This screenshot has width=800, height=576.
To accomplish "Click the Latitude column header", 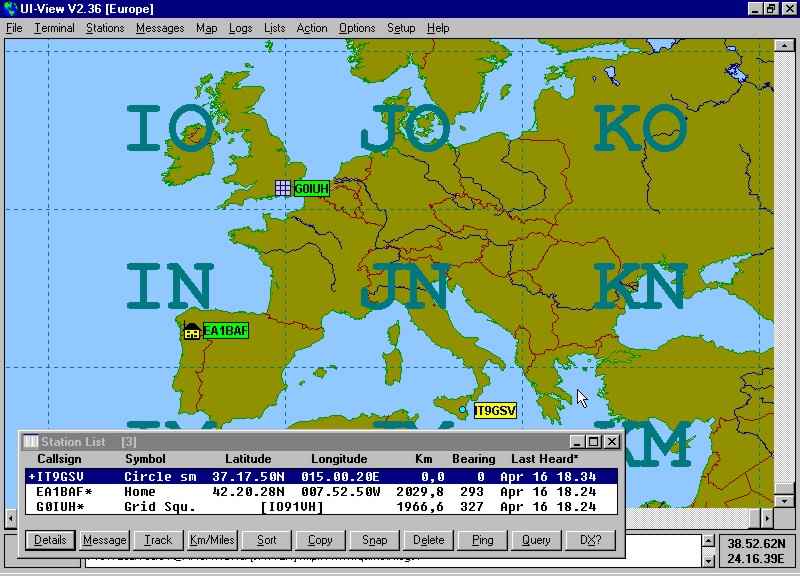I will tap(248, 459).
